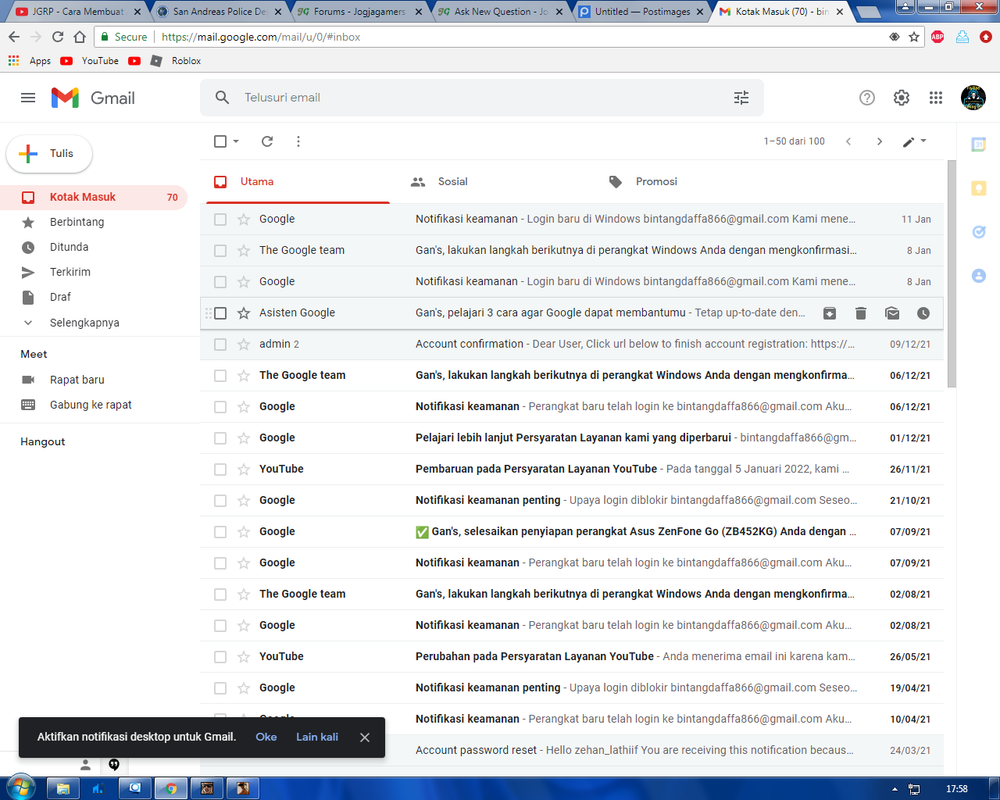The height and width of the screenshot is (800, 1000).
Task: Tick the select-all emails checkbox
Action: [x=220, y=141]
